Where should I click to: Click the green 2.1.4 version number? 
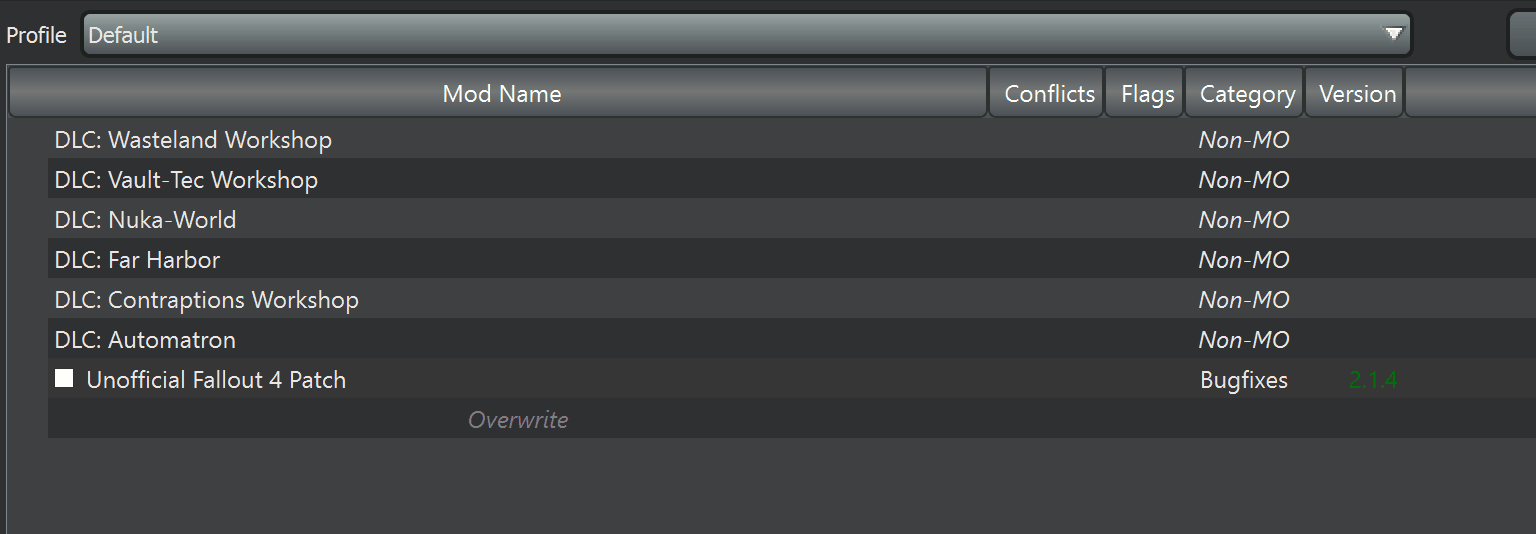[x=1373, y=380]
